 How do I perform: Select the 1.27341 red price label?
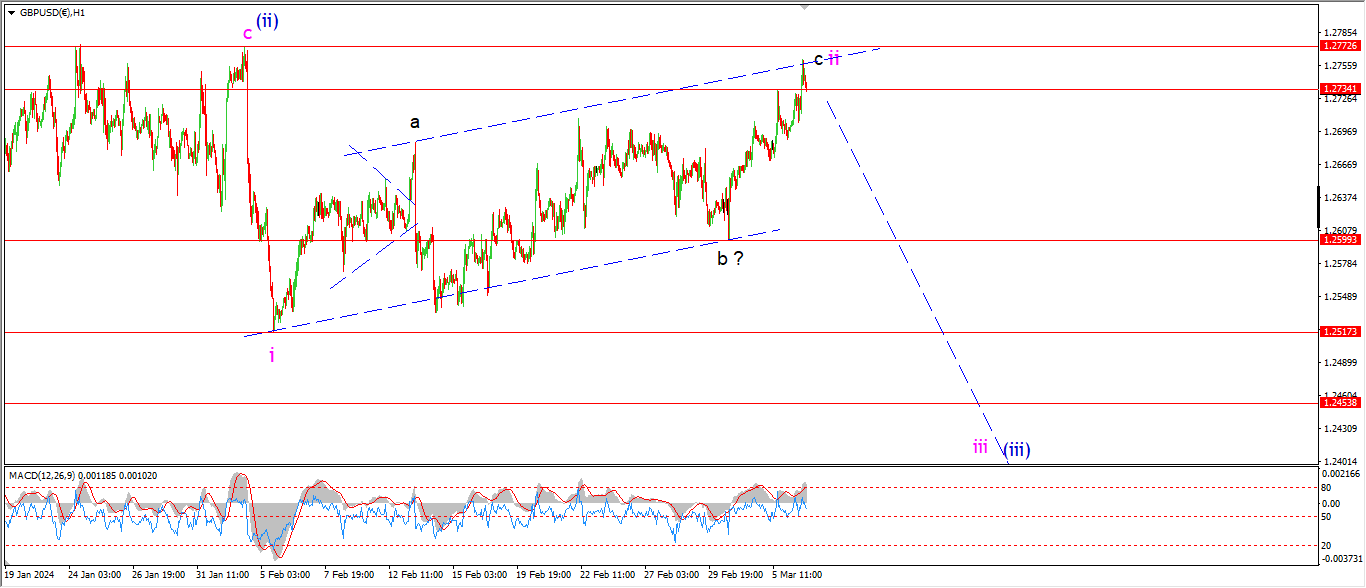click(1339, 89)
